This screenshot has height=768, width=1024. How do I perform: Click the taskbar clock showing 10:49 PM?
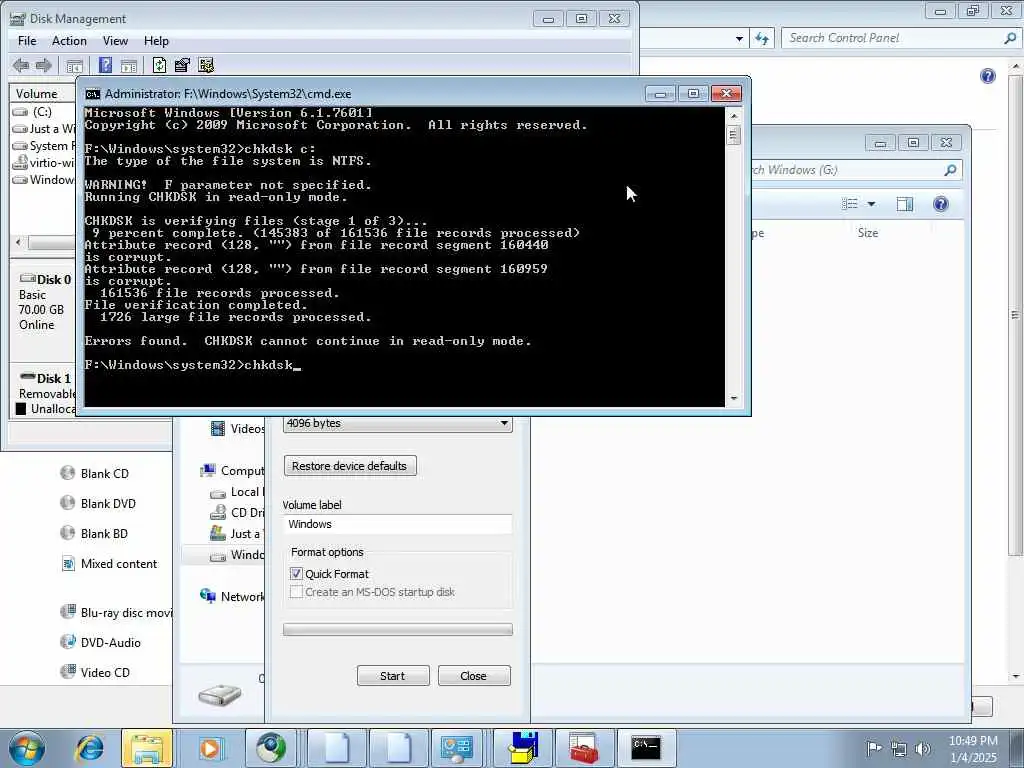coord(973,749)
